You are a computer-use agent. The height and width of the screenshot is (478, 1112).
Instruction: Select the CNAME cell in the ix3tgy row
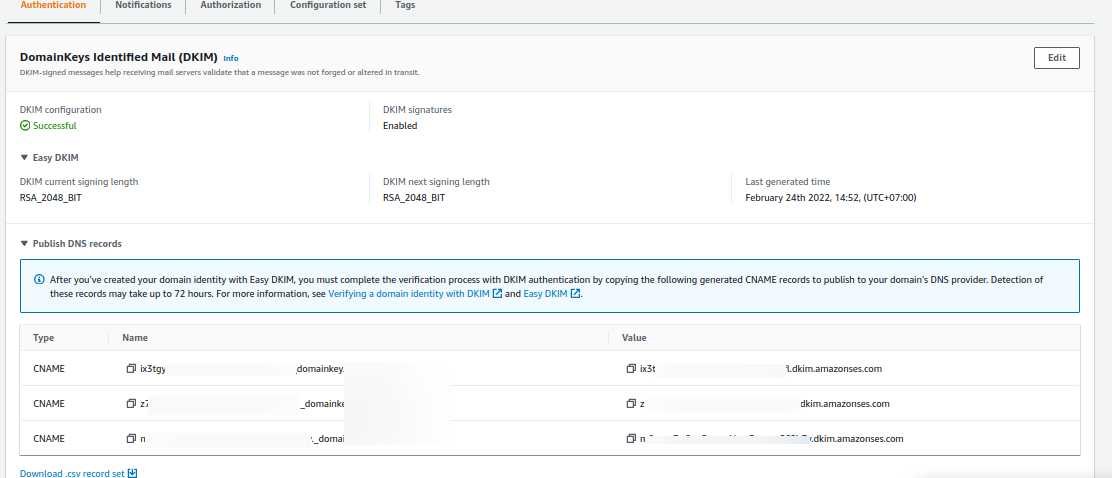[x=49, y=369]
